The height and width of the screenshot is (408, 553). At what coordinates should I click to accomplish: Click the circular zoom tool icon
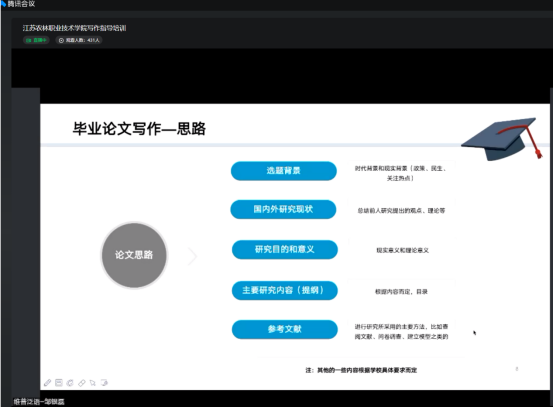(x=70, y=383)
